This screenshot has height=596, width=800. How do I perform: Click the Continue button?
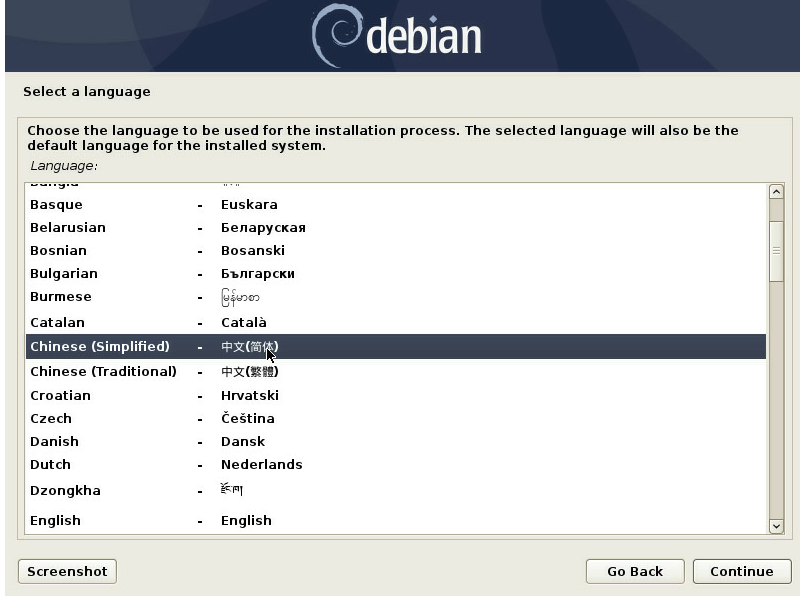(x=742, y=571)
